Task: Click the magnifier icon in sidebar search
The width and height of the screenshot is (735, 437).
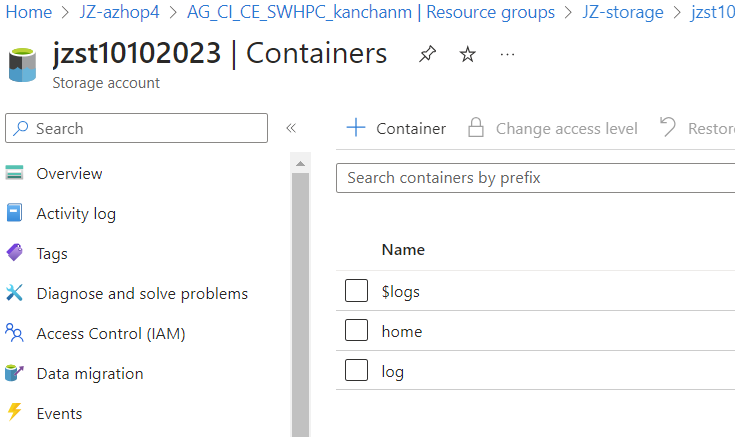Action: (x=20, y=128)
